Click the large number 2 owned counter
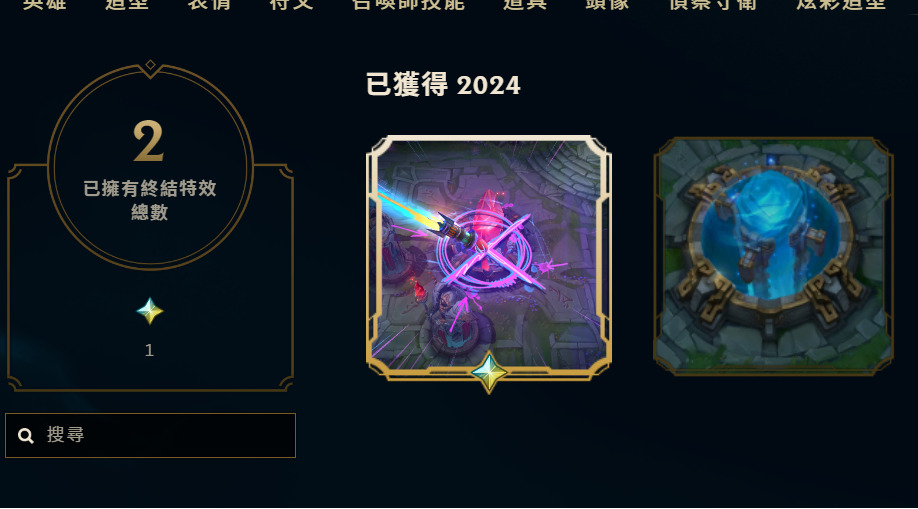The height and width of the screenshot is (509, 918). (x=149, y=141)
